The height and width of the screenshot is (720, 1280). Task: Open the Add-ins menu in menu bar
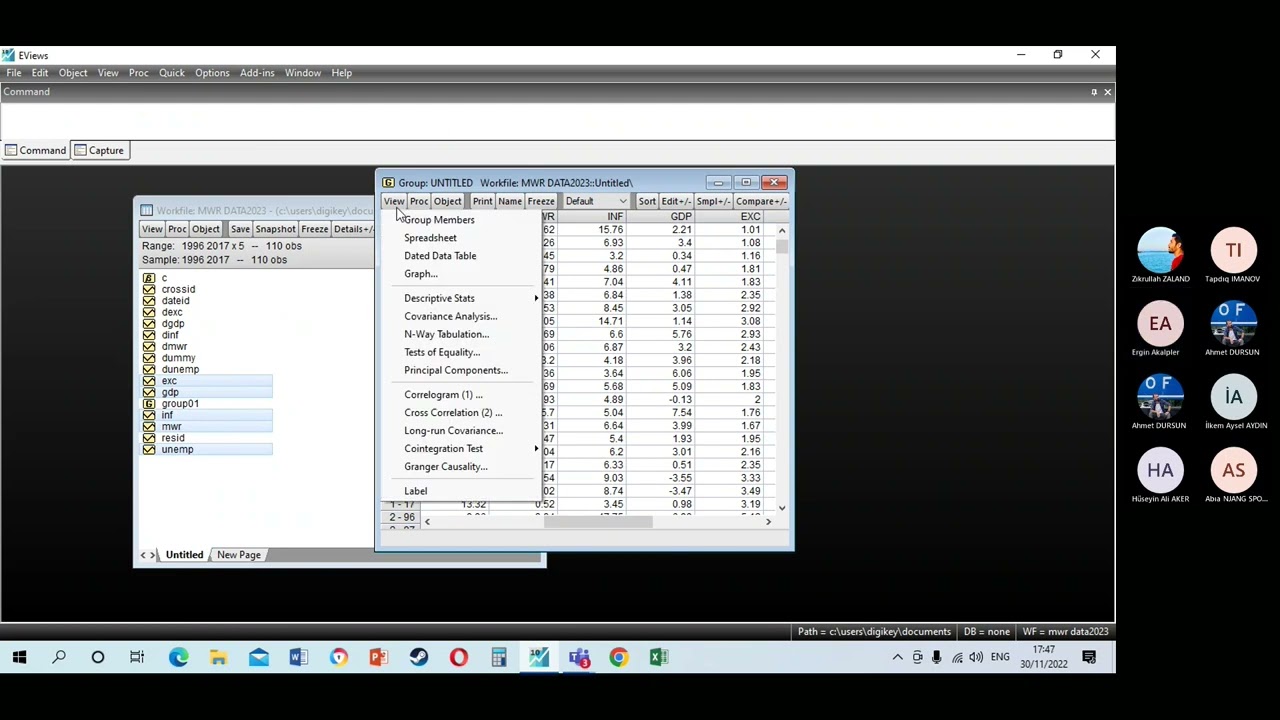point(257,73)
